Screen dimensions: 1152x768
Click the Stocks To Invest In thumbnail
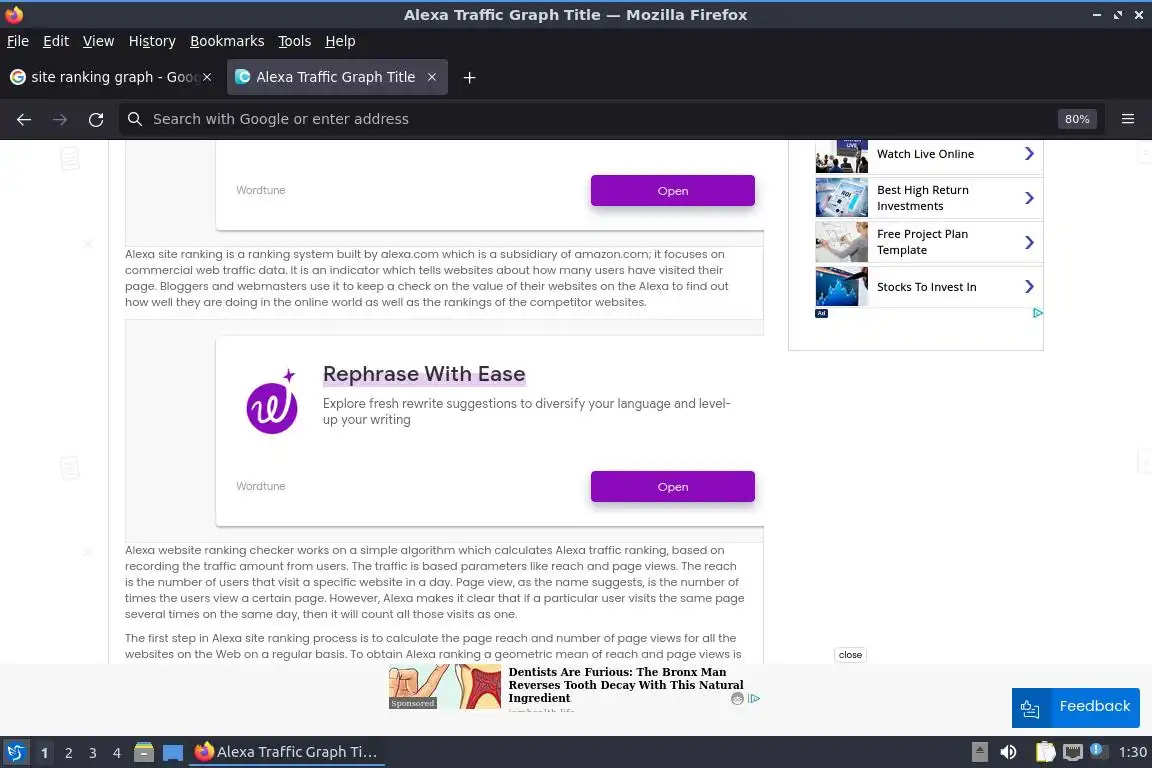841,287
